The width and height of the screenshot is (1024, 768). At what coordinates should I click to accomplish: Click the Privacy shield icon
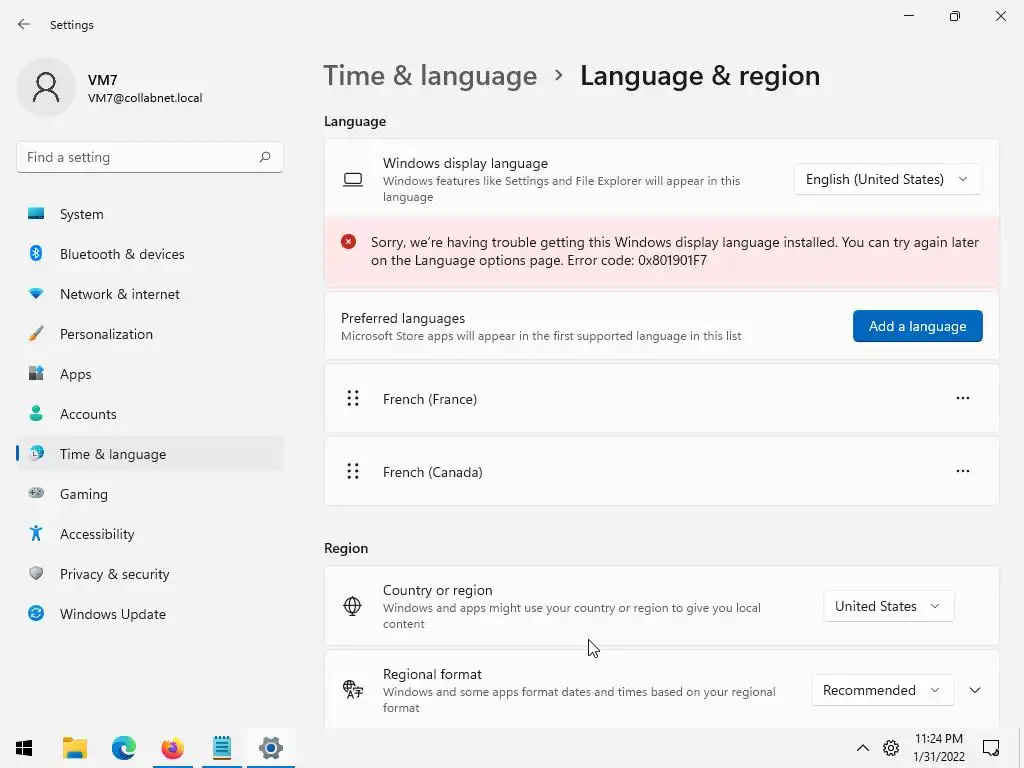[36, 573]
